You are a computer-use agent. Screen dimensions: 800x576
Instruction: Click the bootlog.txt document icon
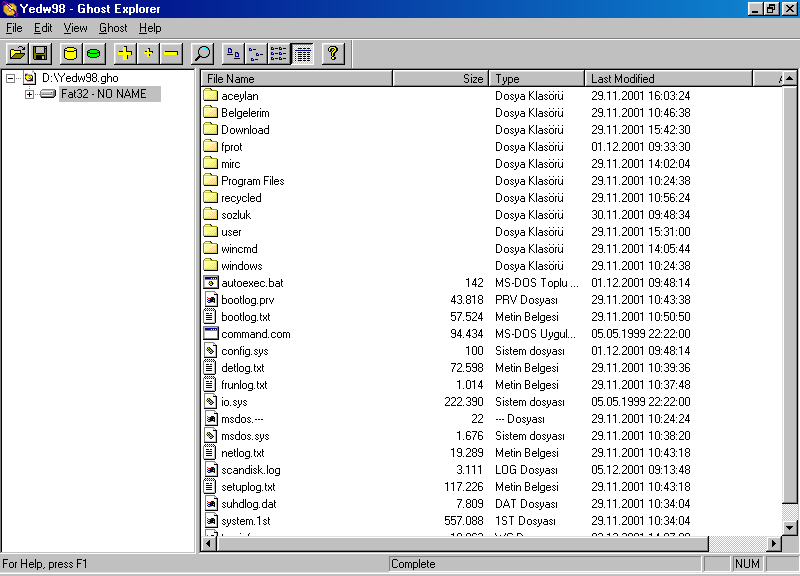tap(210, 316)
